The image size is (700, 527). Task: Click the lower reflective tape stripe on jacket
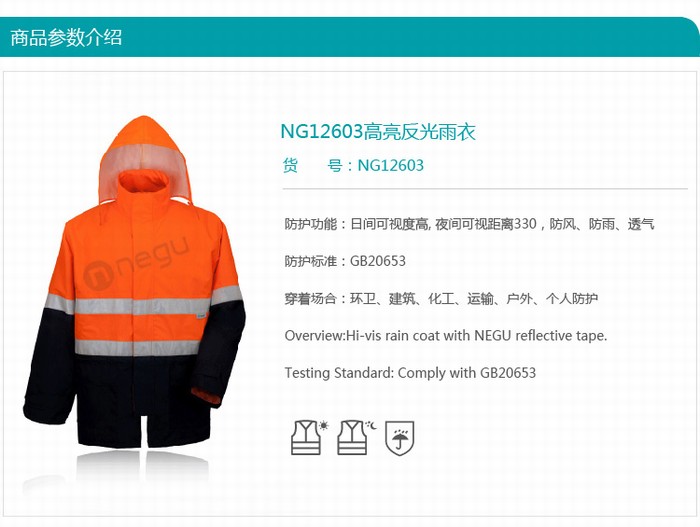[138, 348]
